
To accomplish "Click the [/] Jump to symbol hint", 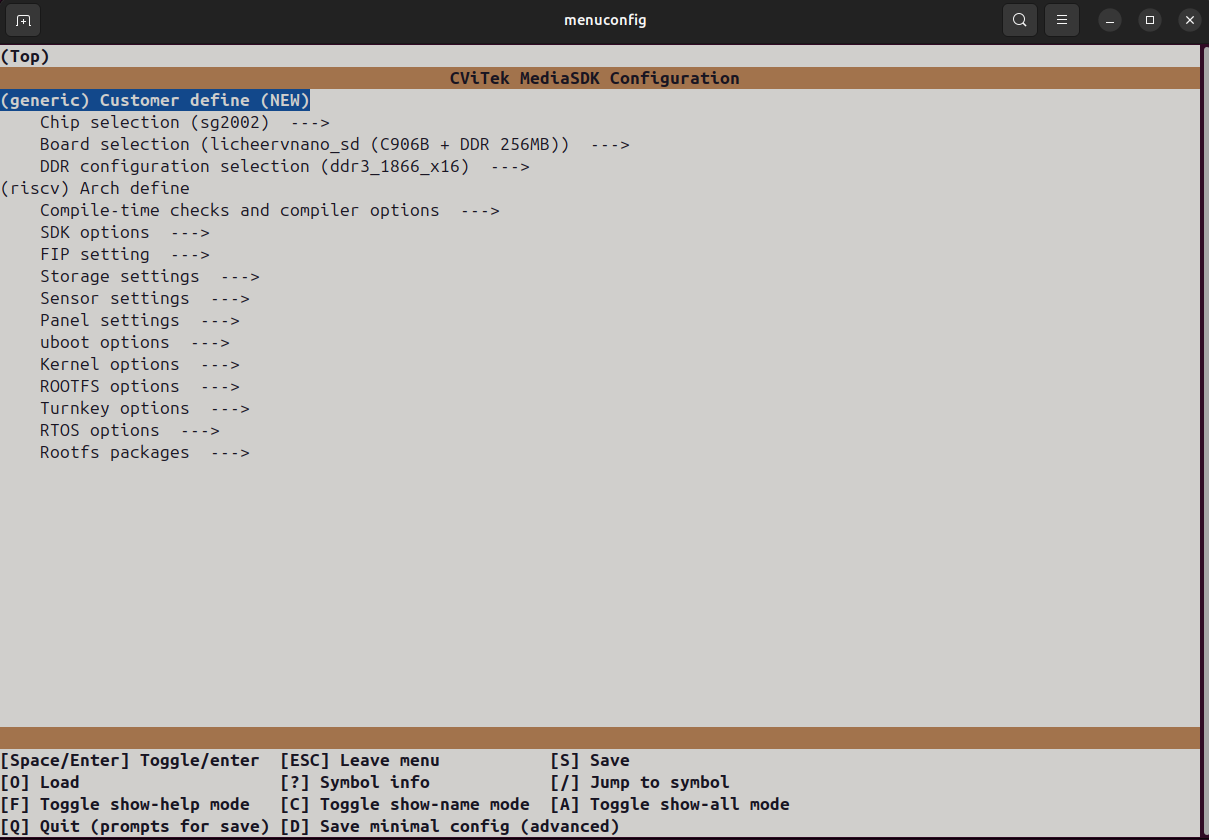I will 640,782.
